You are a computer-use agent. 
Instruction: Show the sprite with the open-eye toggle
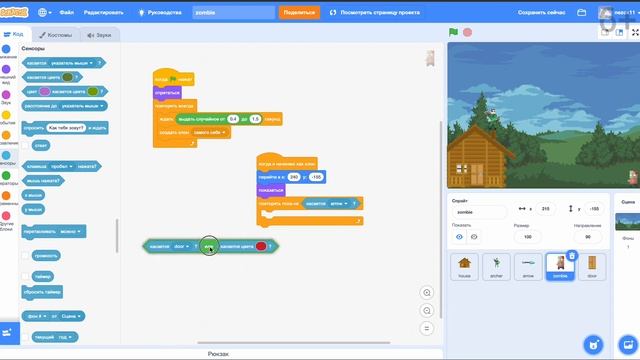[x=459, y=237]
